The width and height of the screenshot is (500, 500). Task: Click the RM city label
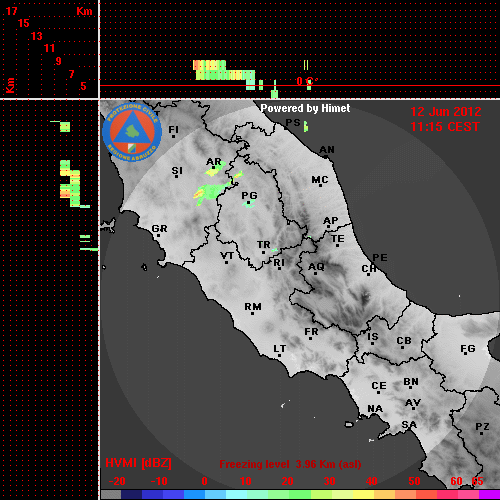point(253,306)
